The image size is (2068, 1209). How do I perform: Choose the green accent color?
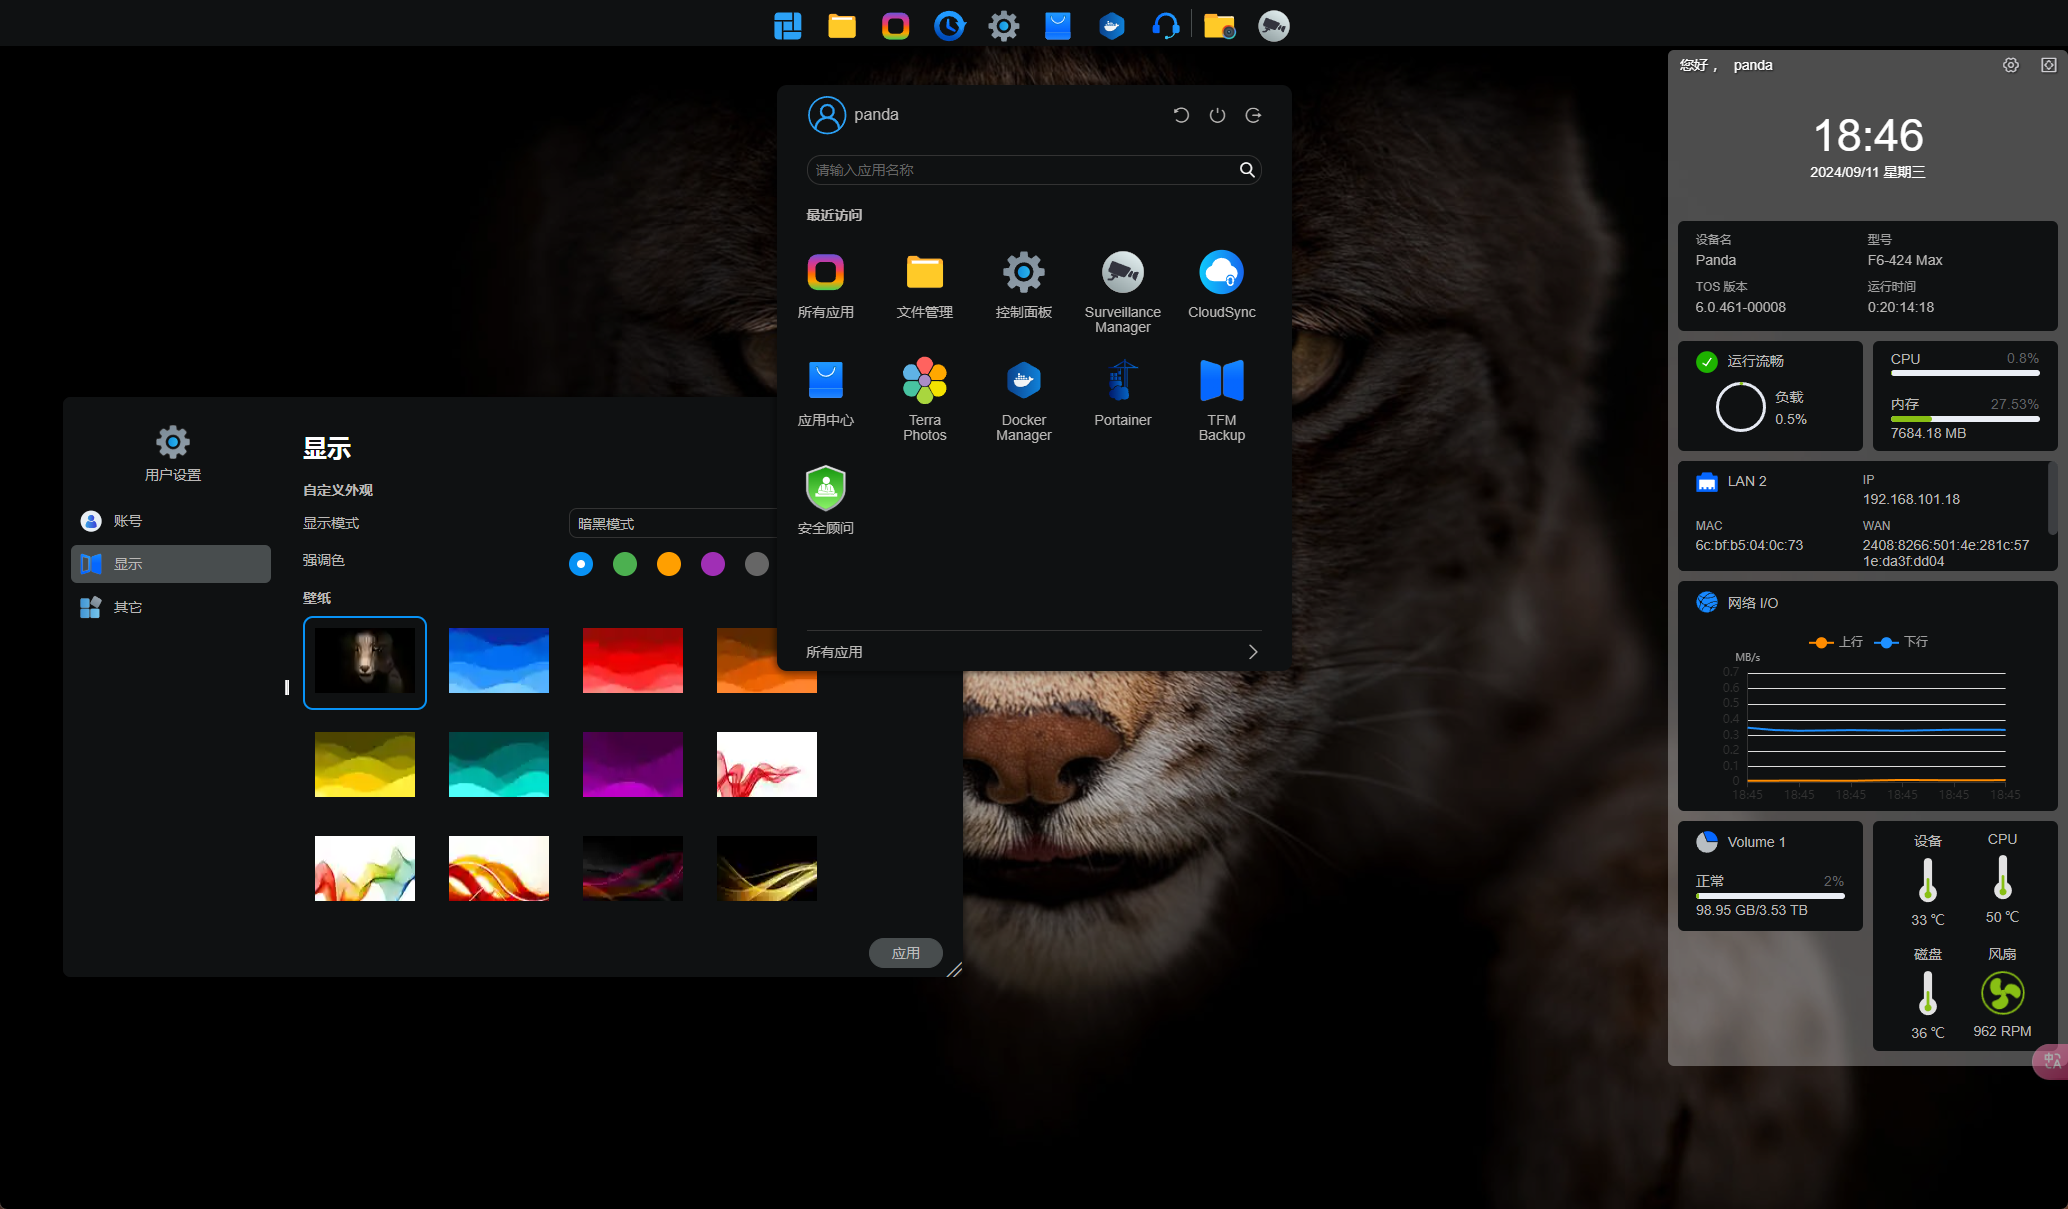pyautogui.click(x=625, y=564)
